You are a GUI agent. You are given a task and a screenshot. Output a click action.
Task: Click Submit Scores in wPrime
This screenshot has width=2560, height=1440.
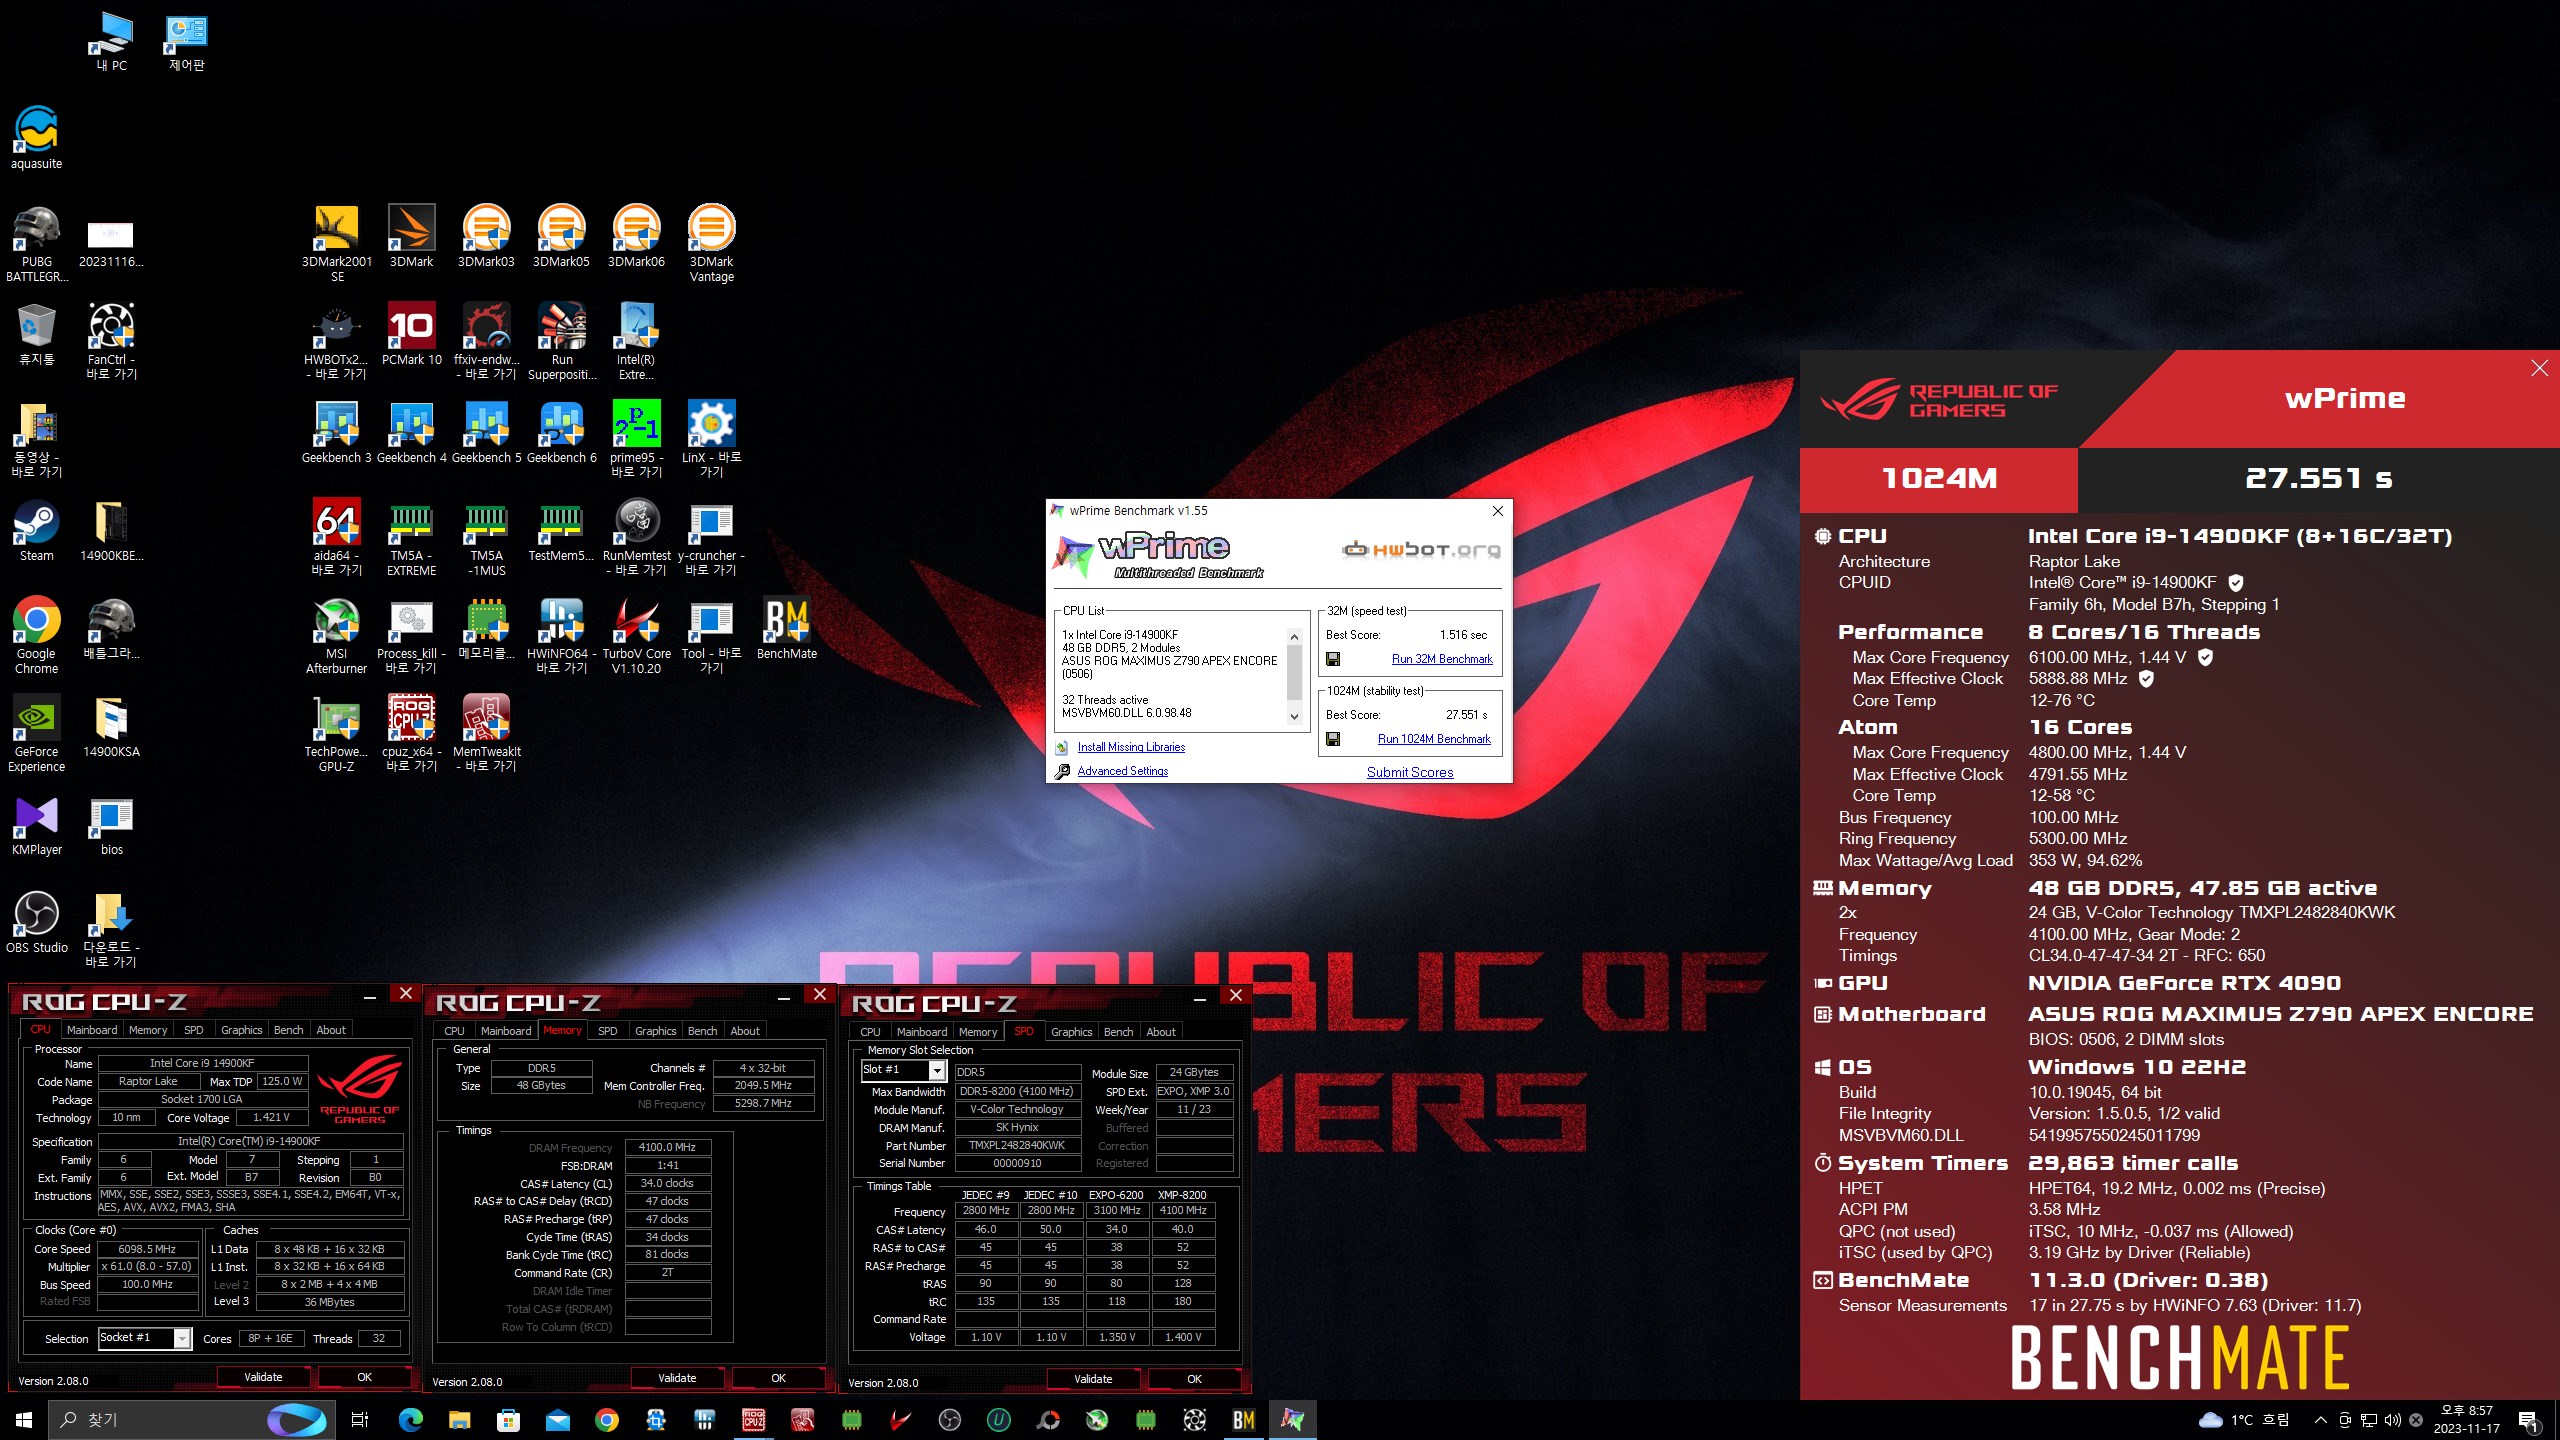[x=1410, y=772]
